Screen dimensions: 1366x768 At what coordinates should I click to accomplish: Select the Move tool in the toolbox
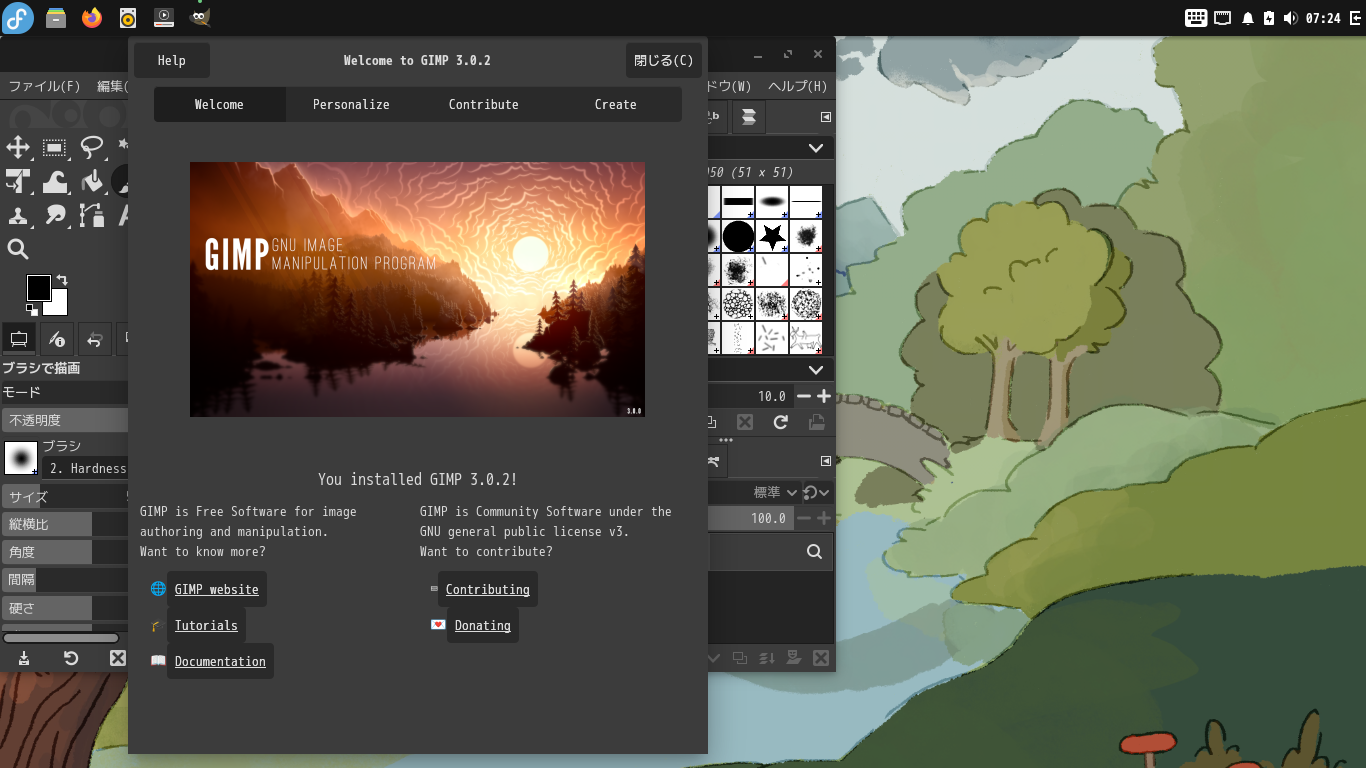click(x=18, y=148)
